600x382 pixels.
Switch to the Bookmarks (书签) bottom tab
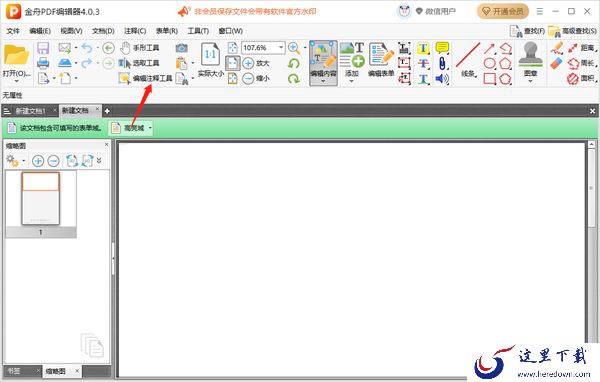[x=14, y=371]
